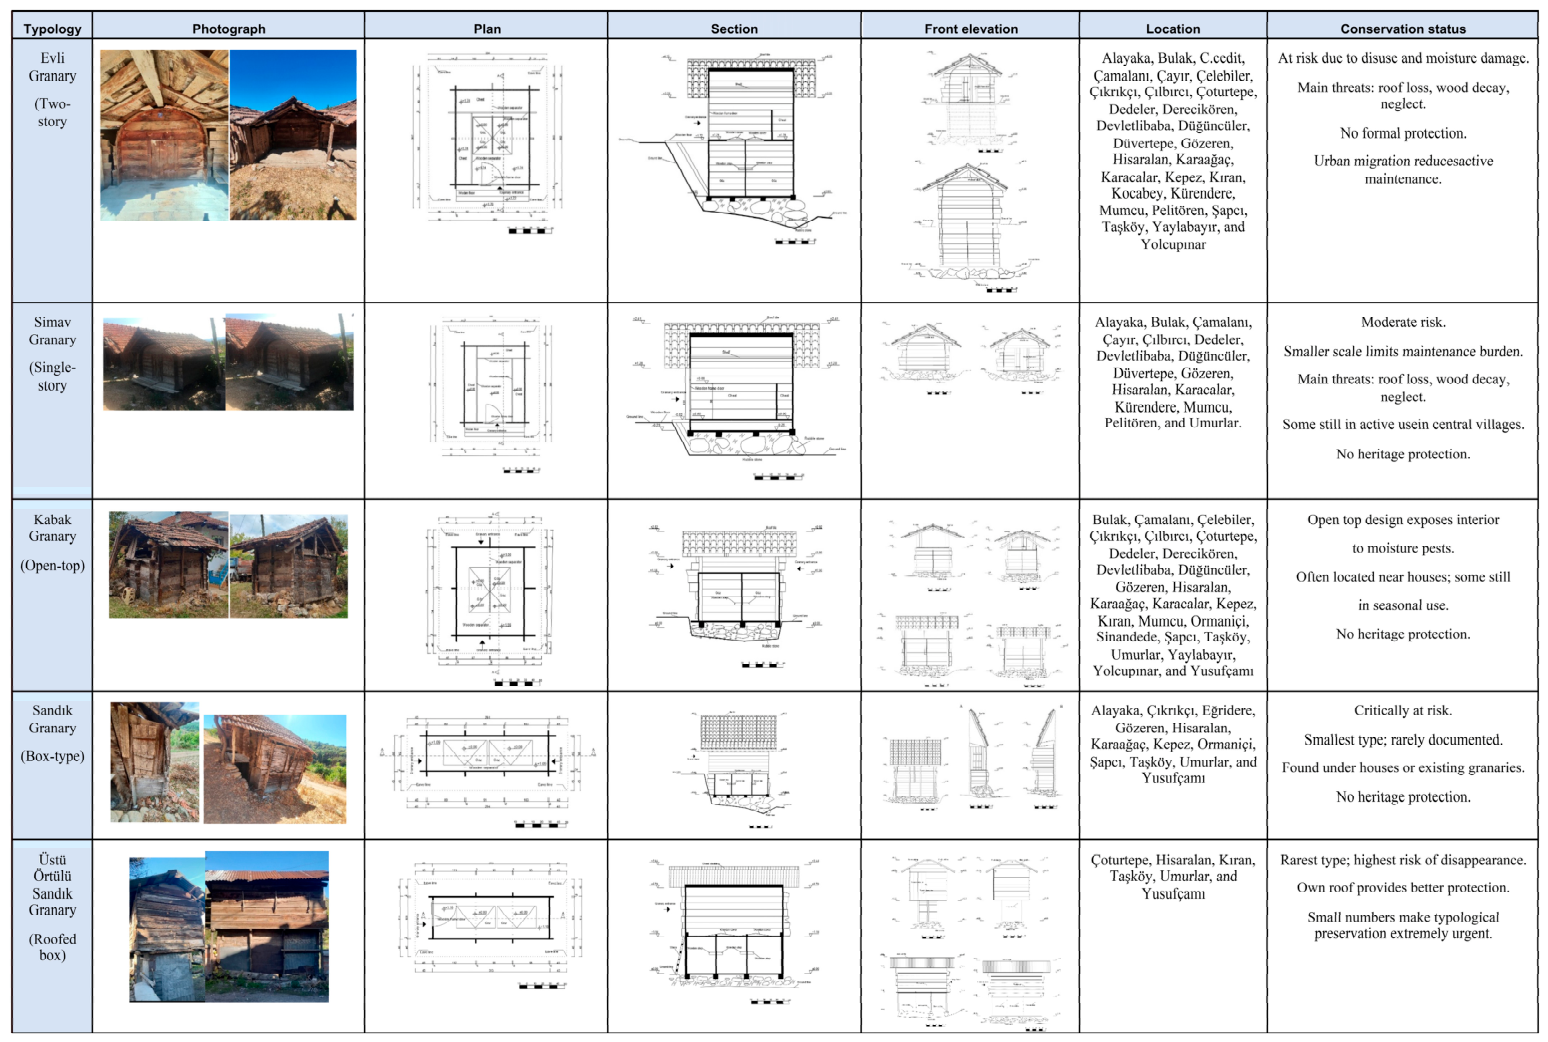Select the "Evli Granary" typology label
This screenshot has width=1548, height=1042.
[x=52, y=67]
